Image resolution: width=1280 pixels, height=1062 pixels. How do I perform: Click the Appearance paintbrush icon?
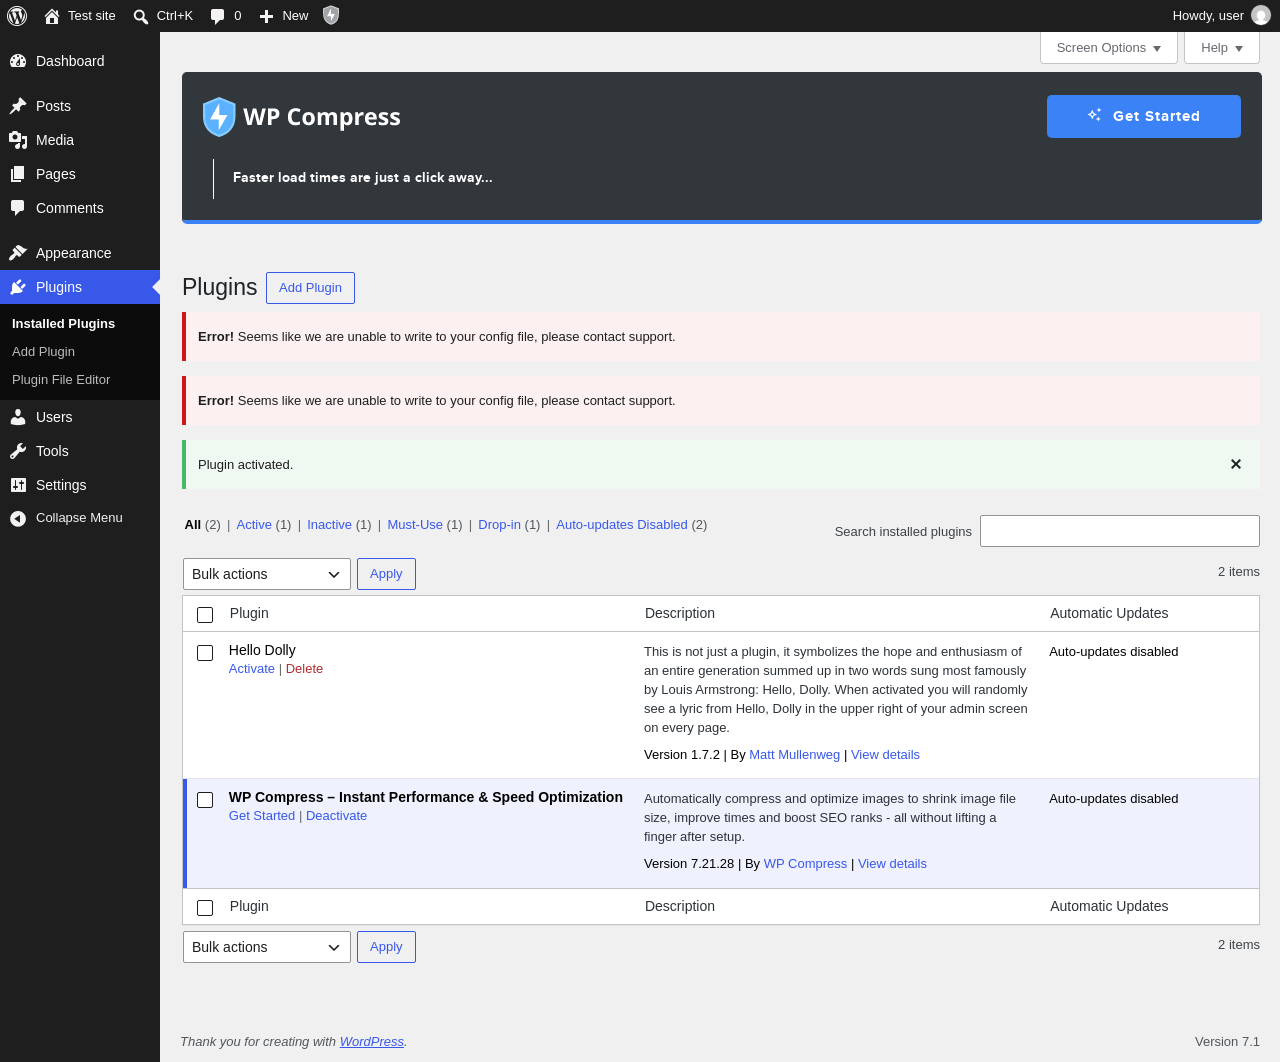[18, 253]
